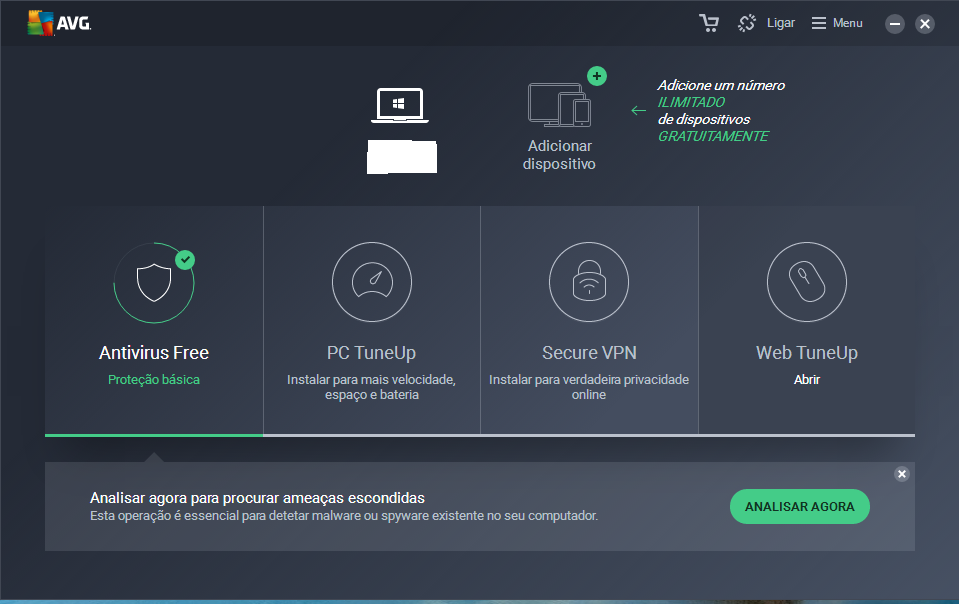Open the shopping cart store
The width and height of the screenshot is (959, 604).
tap(709, 23)
